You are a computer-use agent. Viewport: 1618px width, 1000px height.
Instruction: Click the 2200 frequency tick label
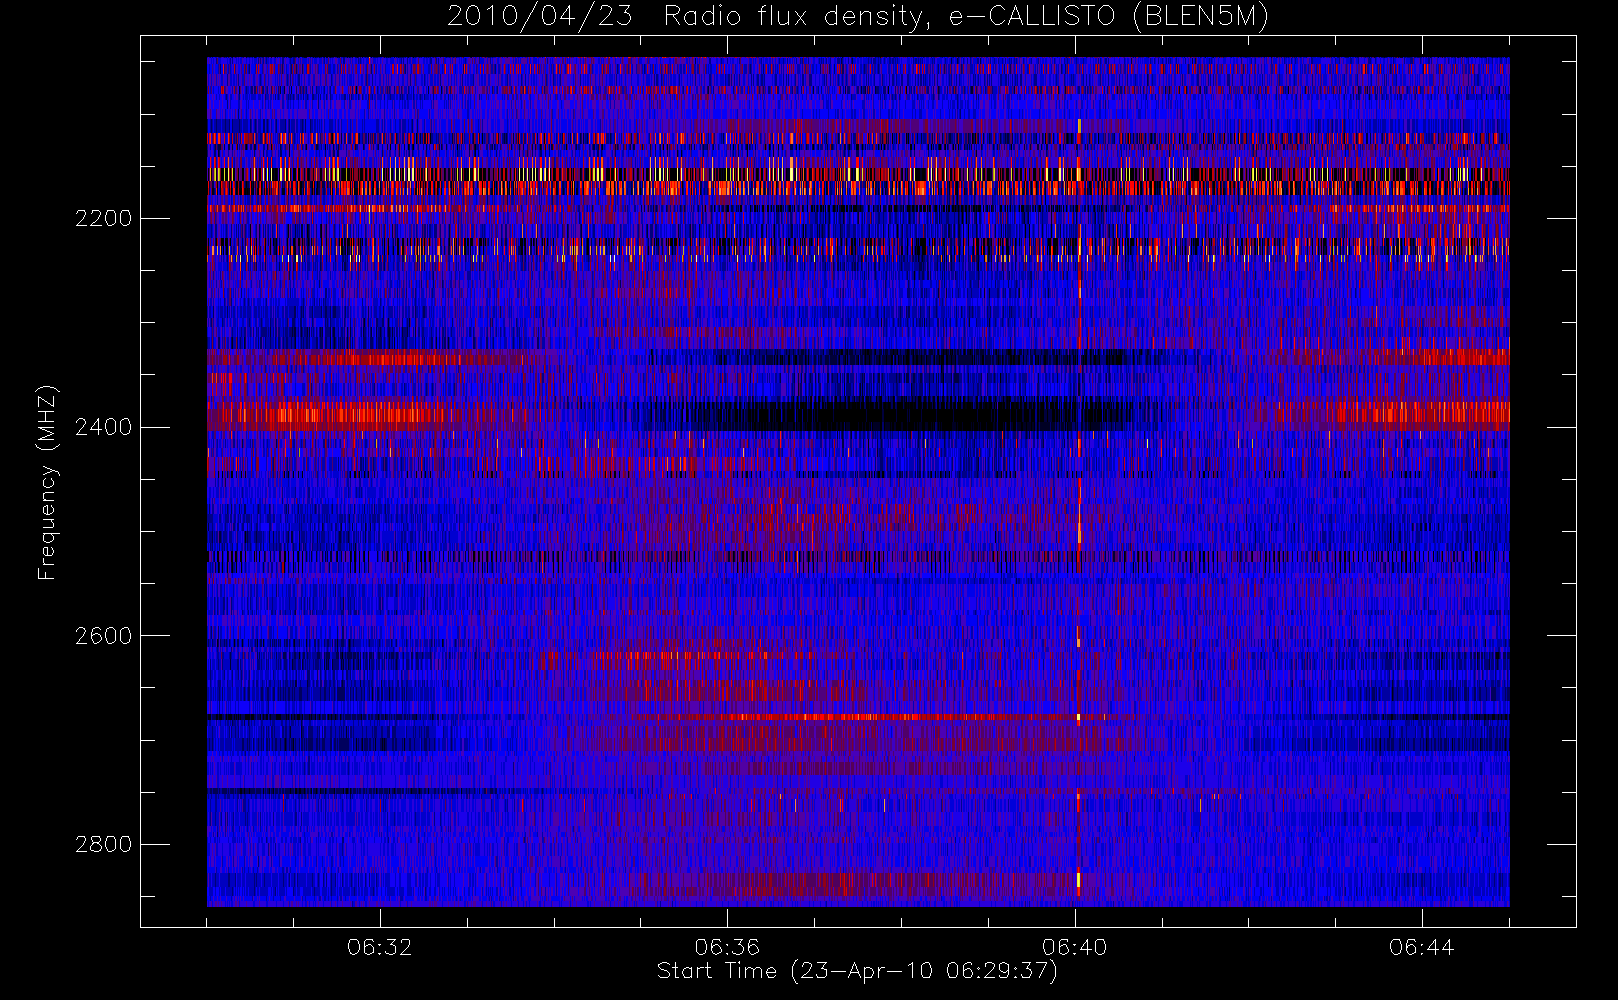[104, 218]
